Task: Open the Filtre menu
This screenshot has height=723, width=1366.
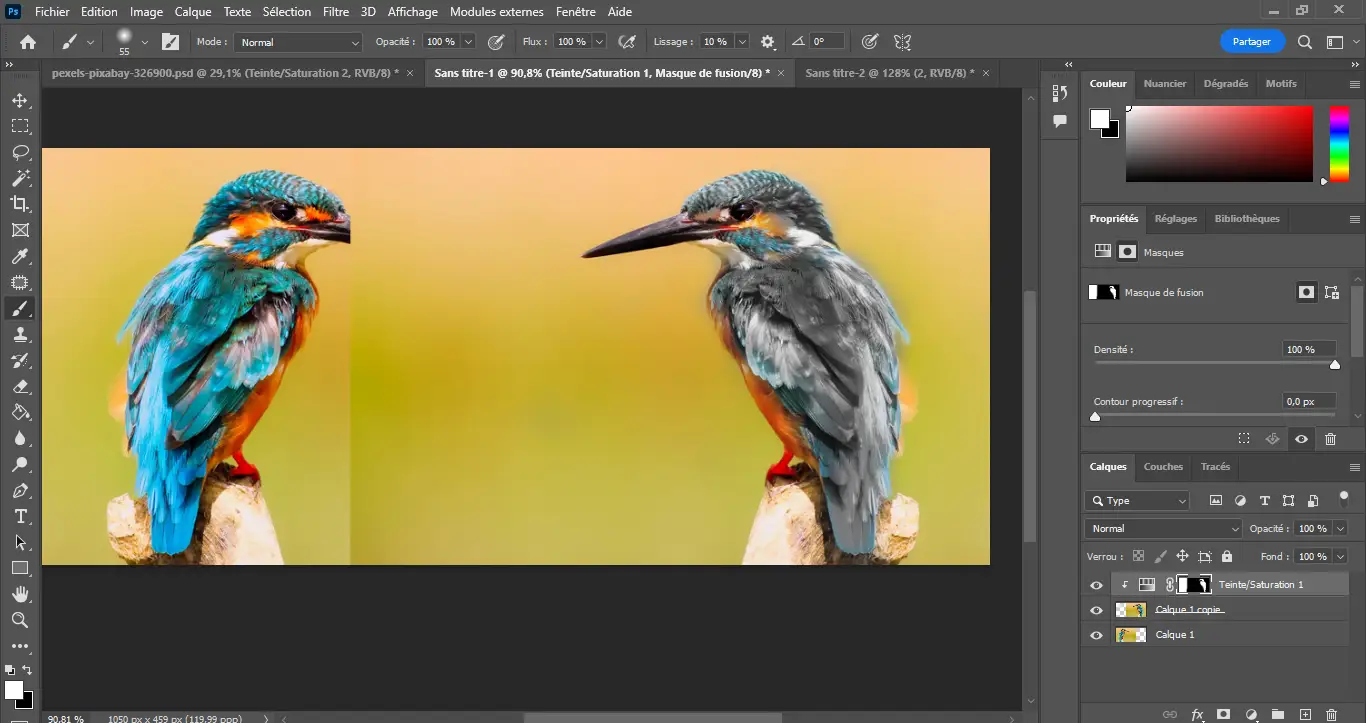Action: [x=335, y=12]
